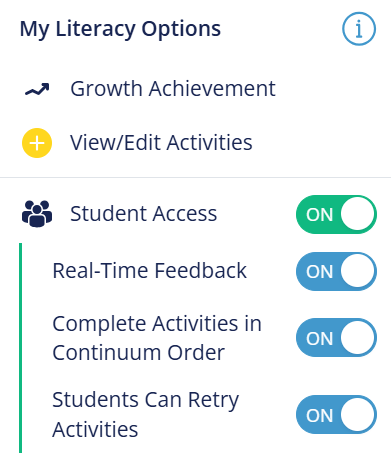Click the Growth Achievement trend arrow icon
Screen dimensions: 391x476
[x=37, y=89]
